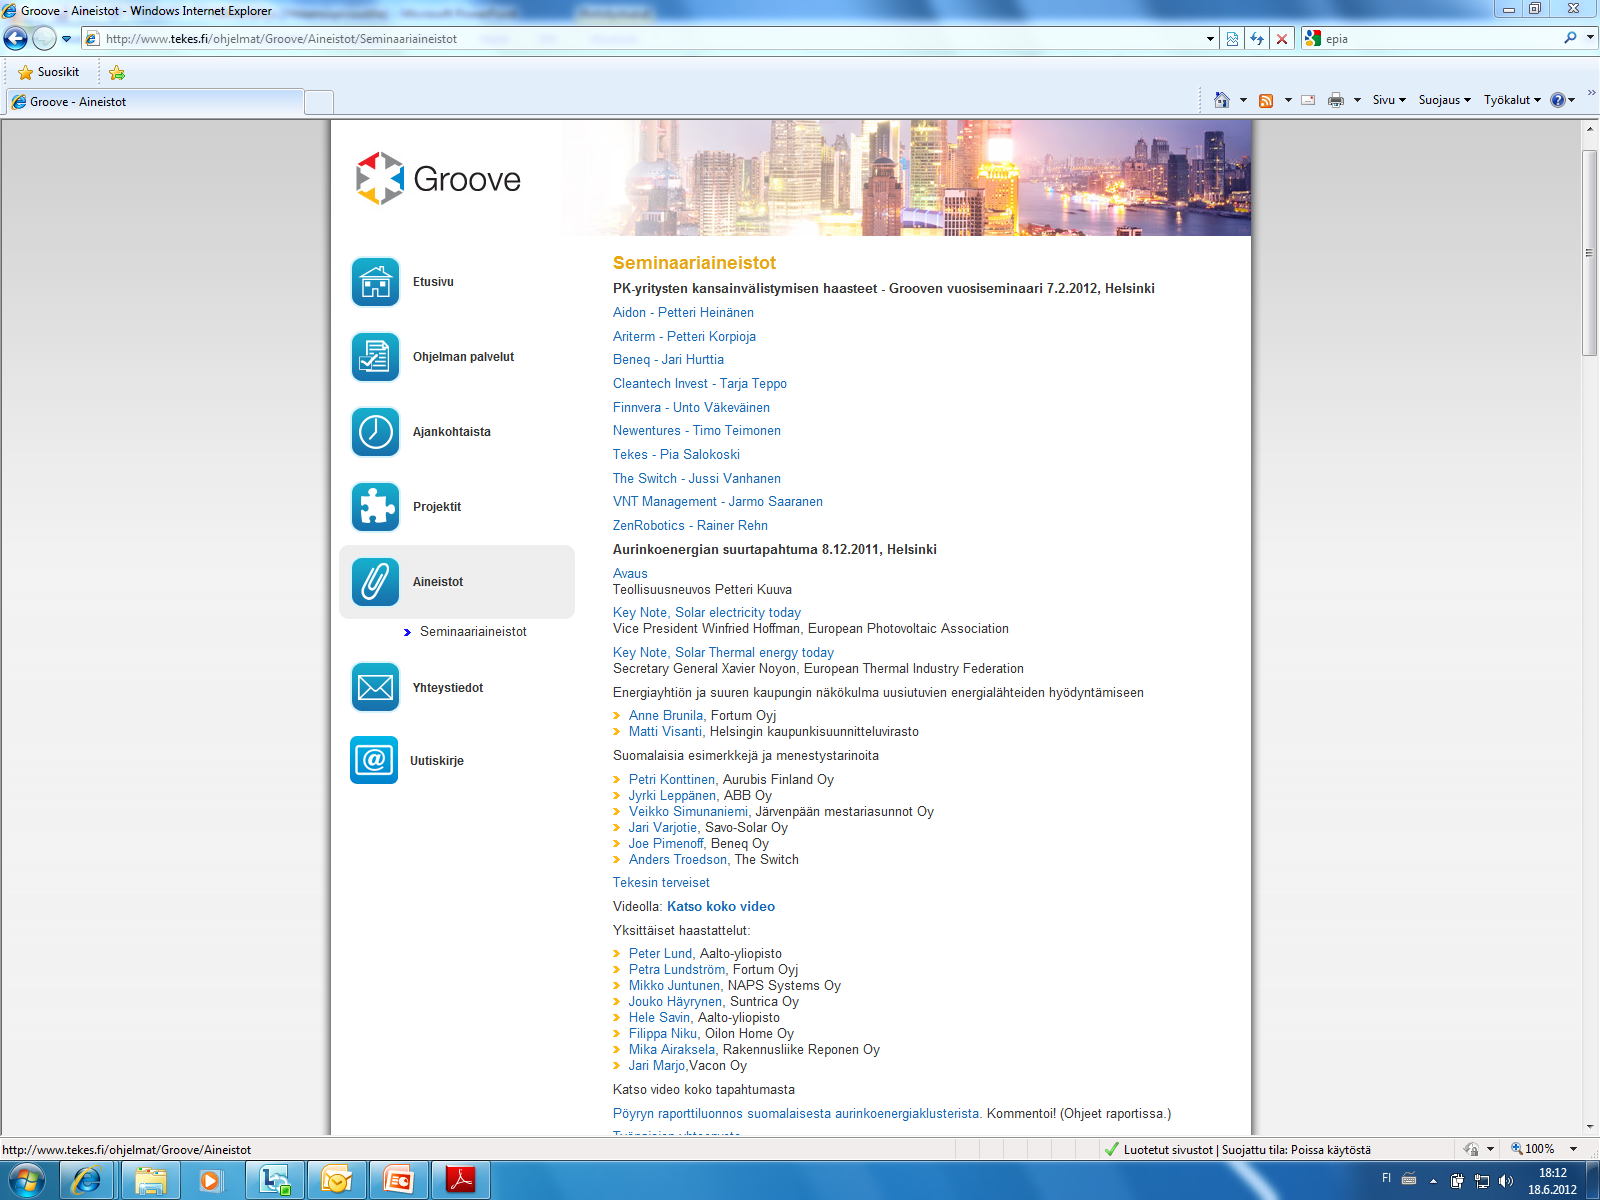
Task: Open the Etusivu house icon
Action: pos(375,282)
